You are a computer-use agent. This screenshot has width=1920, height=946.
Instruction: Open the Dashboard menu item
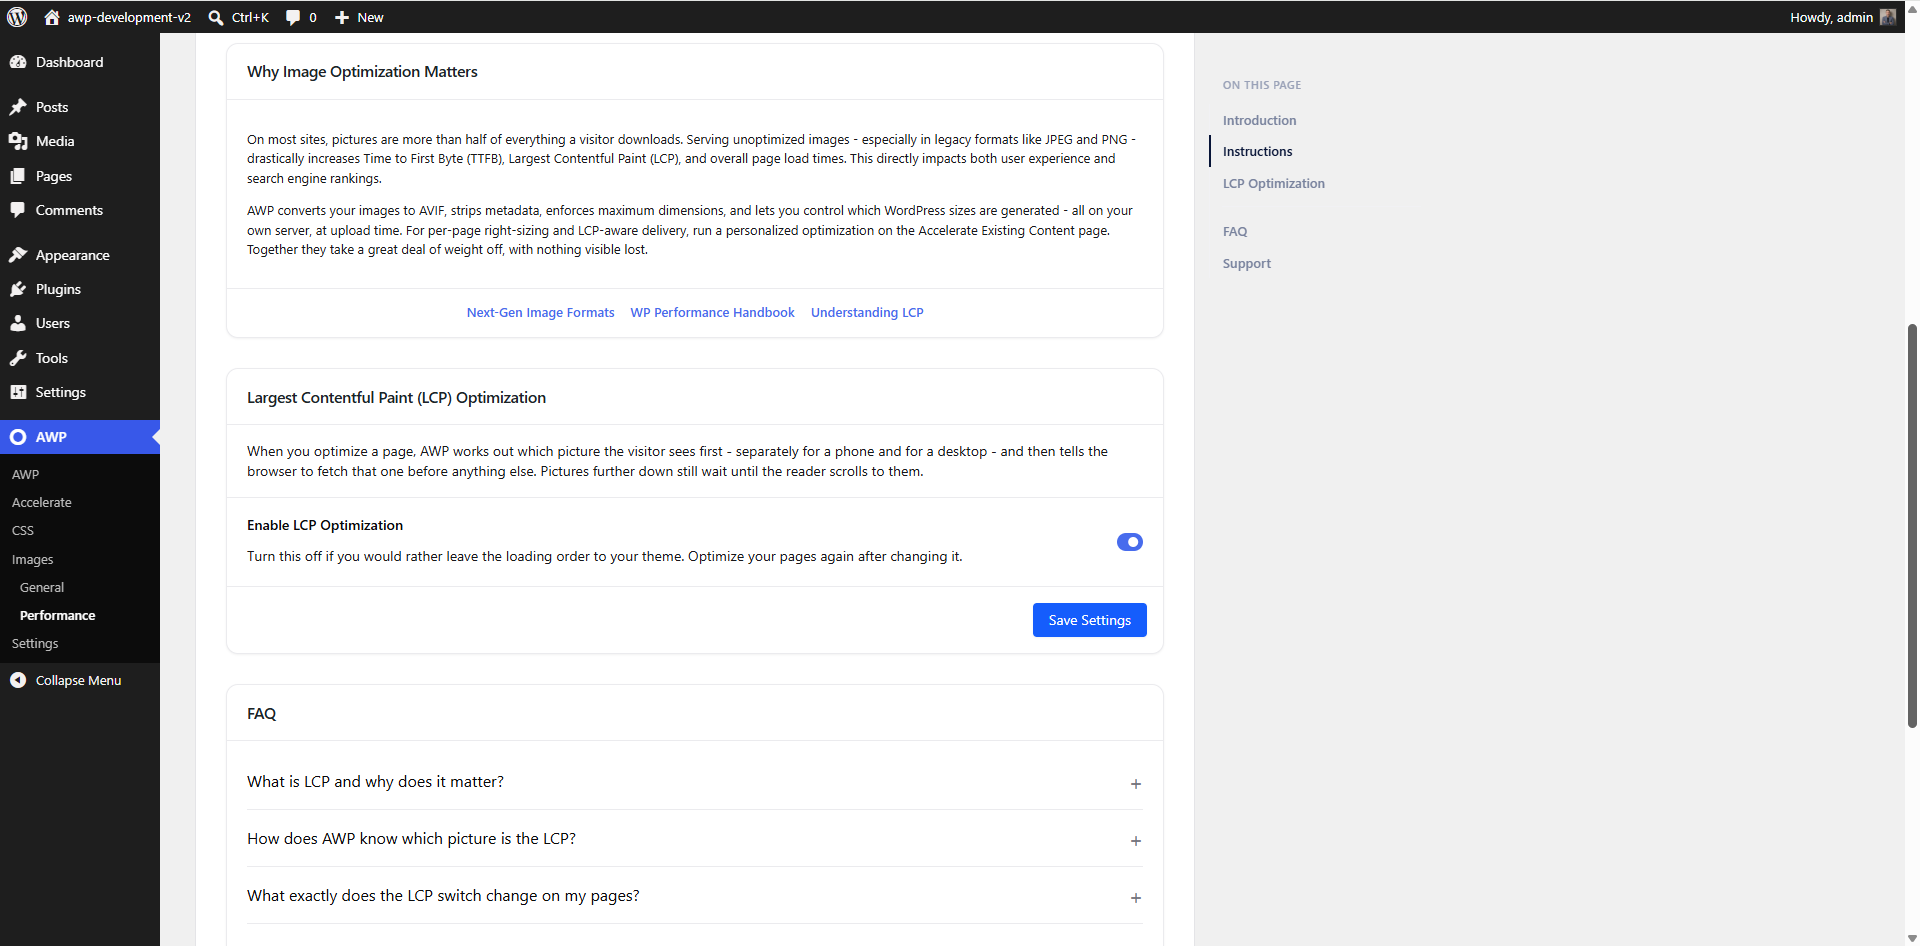pyautogui.click(x=80, y=62)
